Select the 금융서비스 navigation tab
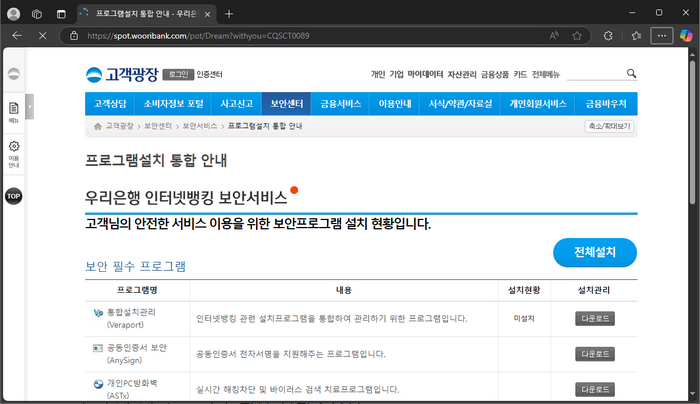Viewport: 700px width, 404px height. pyautogui.click(x=342, y=103)
